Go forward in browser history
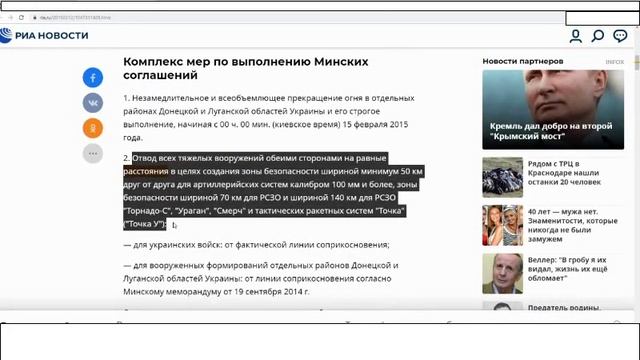The height and width of the screenshot is (360, 640). coord(11,18)
